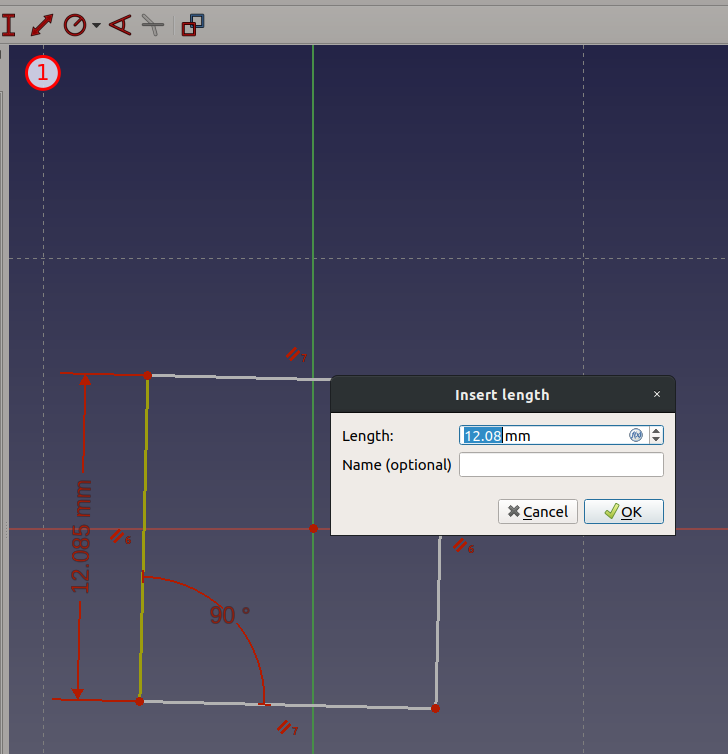Select the diagonal distance constraint tool

pos(42,24)
